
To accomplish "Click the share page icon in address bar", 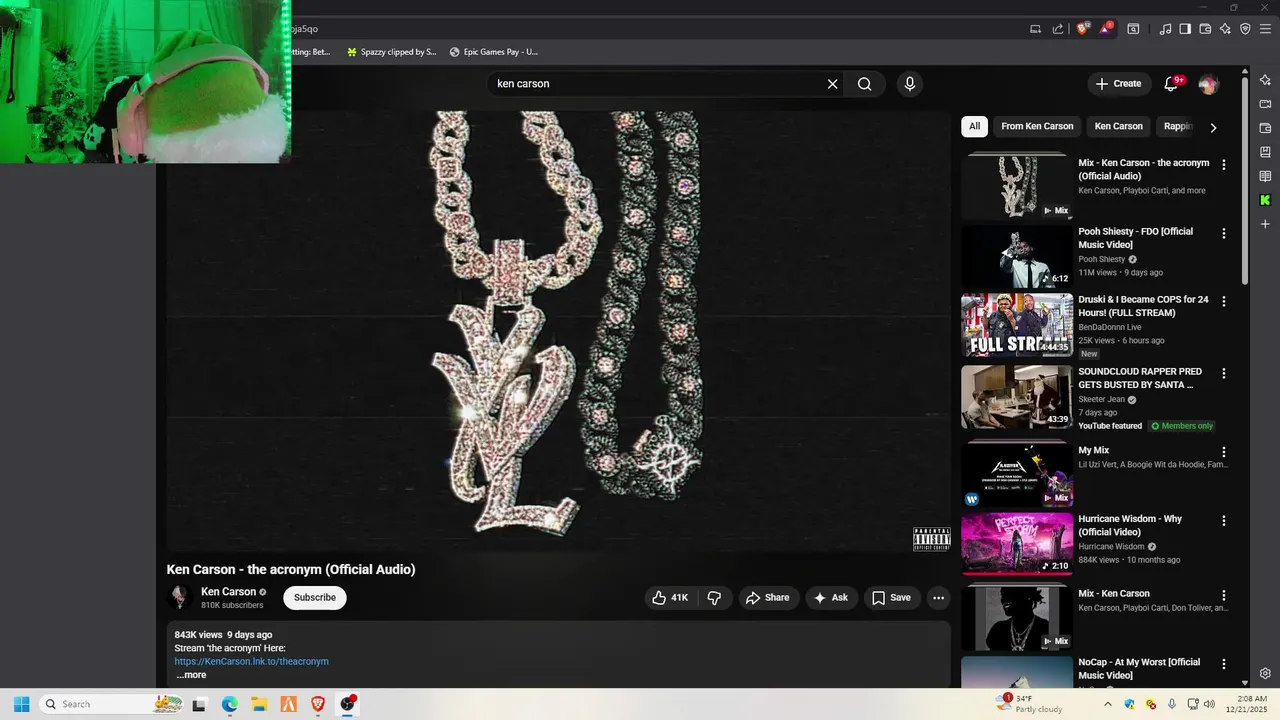I will [1058, 29].
